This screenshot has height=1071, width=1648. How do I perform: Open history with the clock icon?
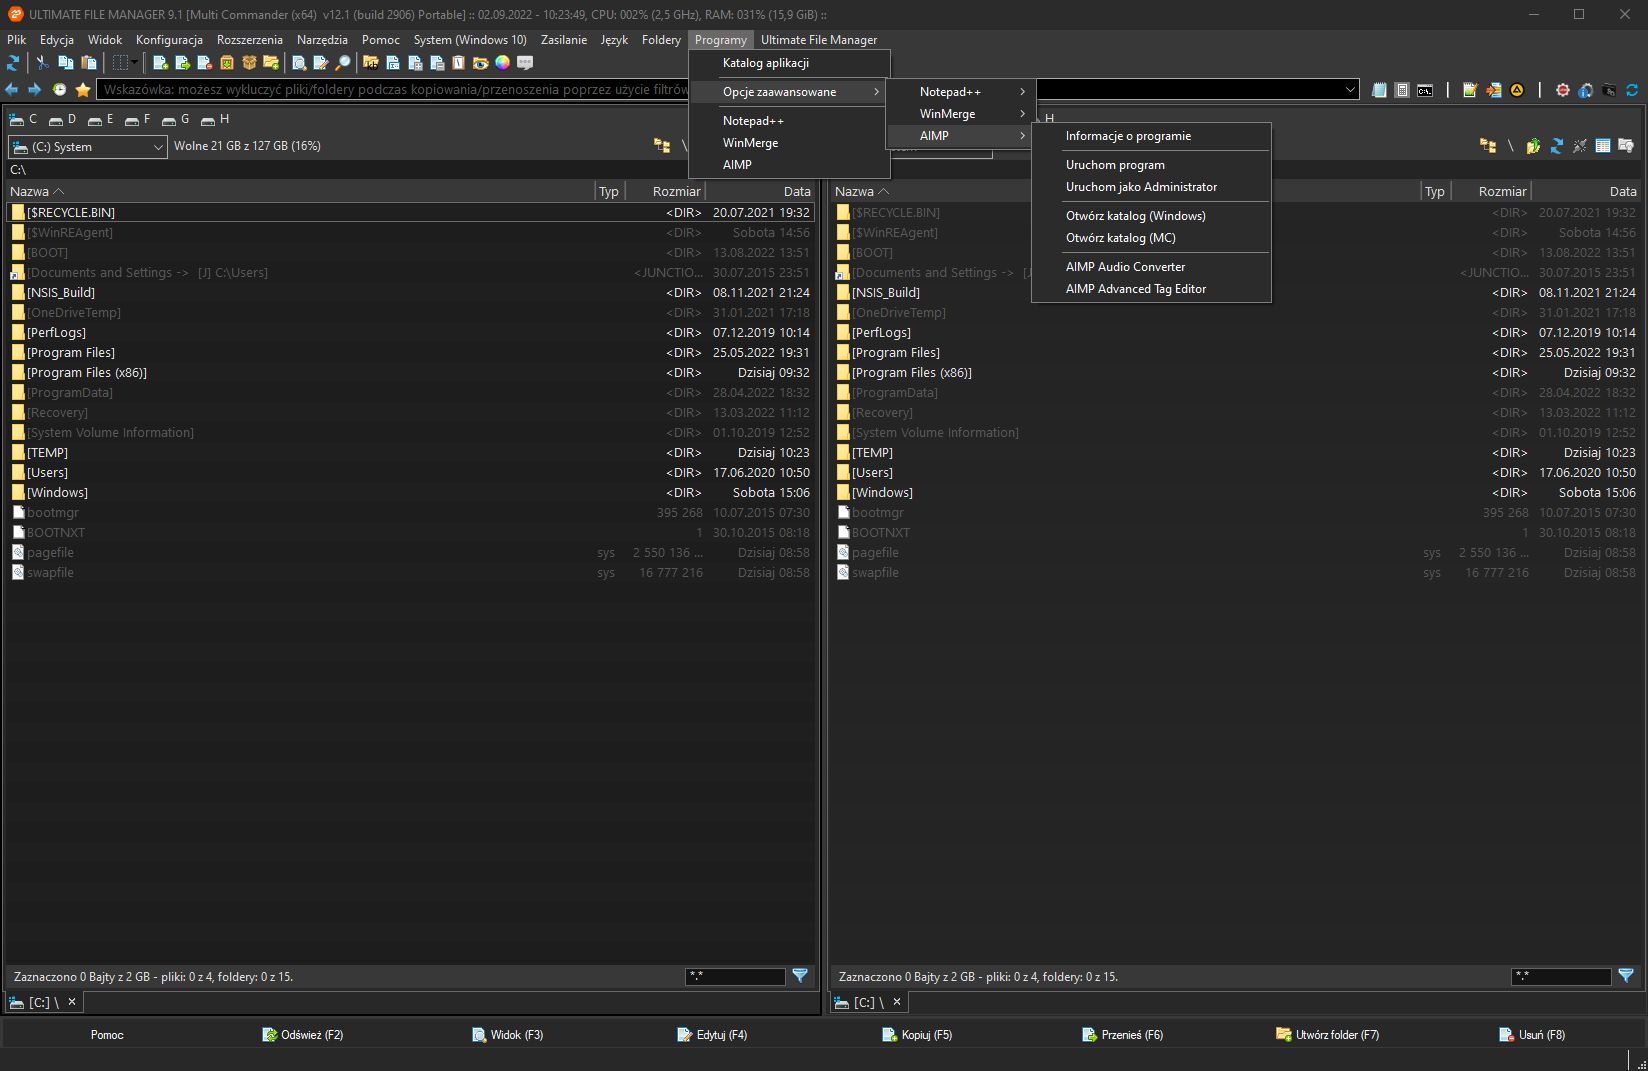pos(60,90)
